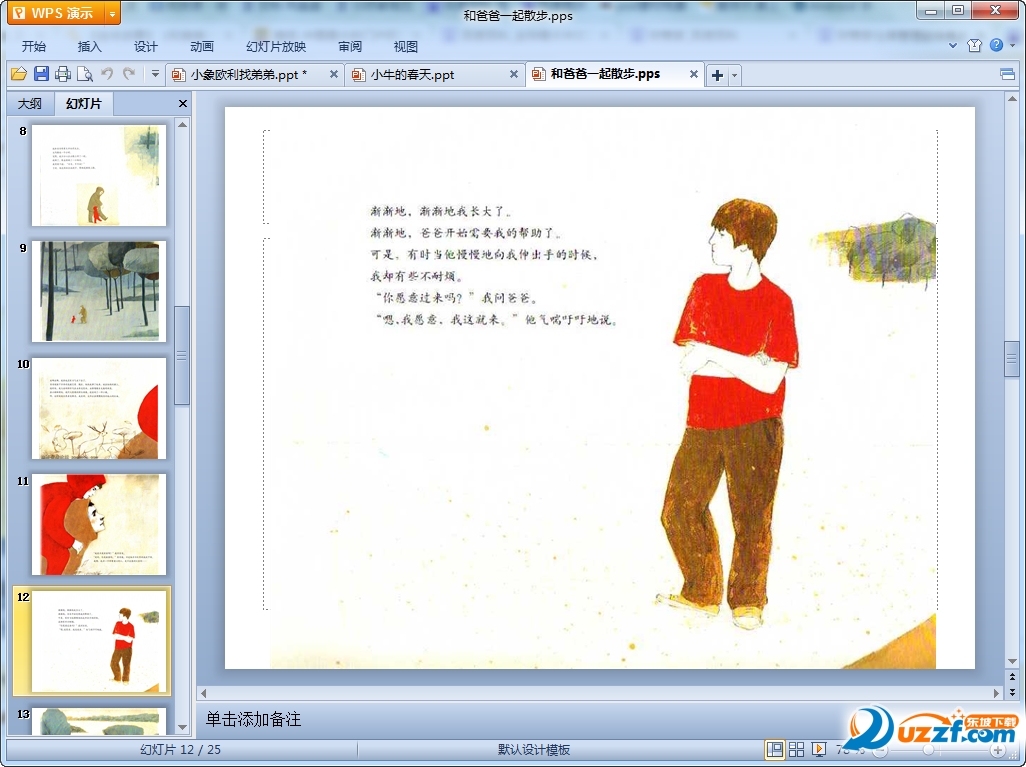Open the skin (shirt) icon settings

pyautogui.click(x=974, y=45)
